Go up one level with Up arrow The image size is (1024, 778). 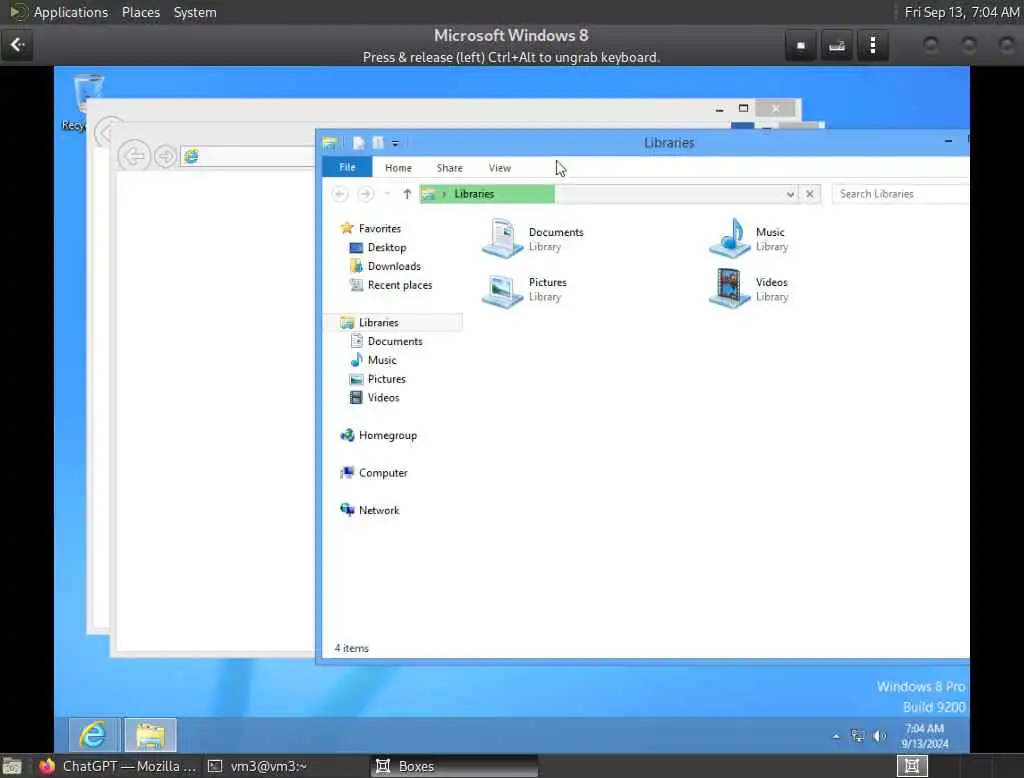pos(407,194)
